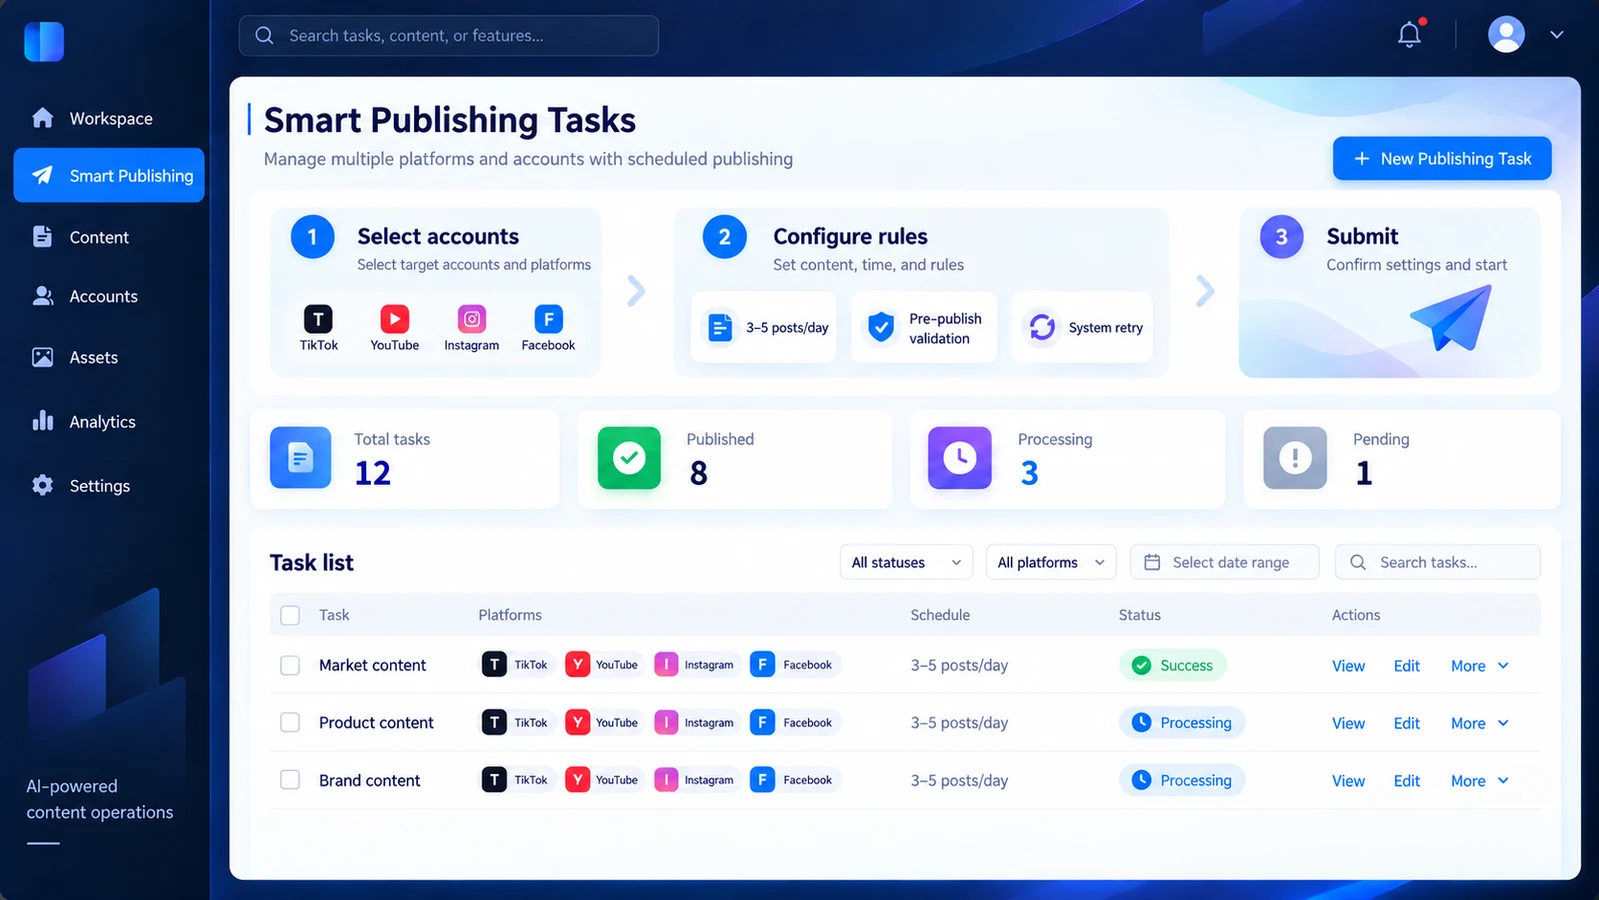Expand More menu for Brand content
Screen dimensions: 1599x900
click(x=1480, y=781)
